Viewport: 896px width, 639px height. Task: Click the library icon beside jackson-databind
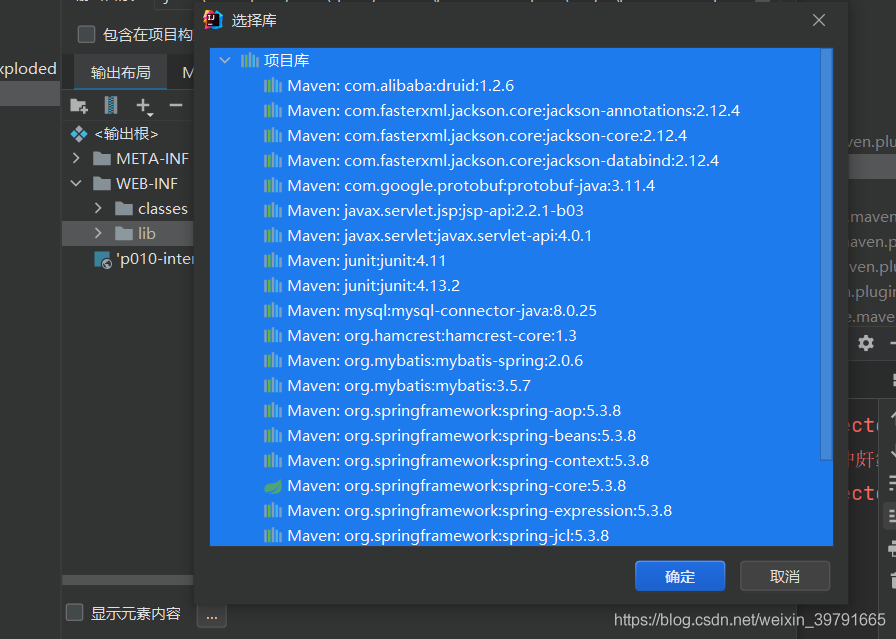[x=273, y=161]
